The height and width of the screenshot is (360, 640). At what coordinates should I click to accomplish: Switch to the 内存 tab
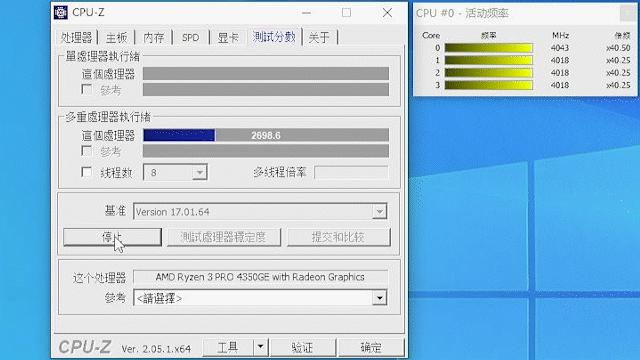pyautogui.click(x=154, y=38)
